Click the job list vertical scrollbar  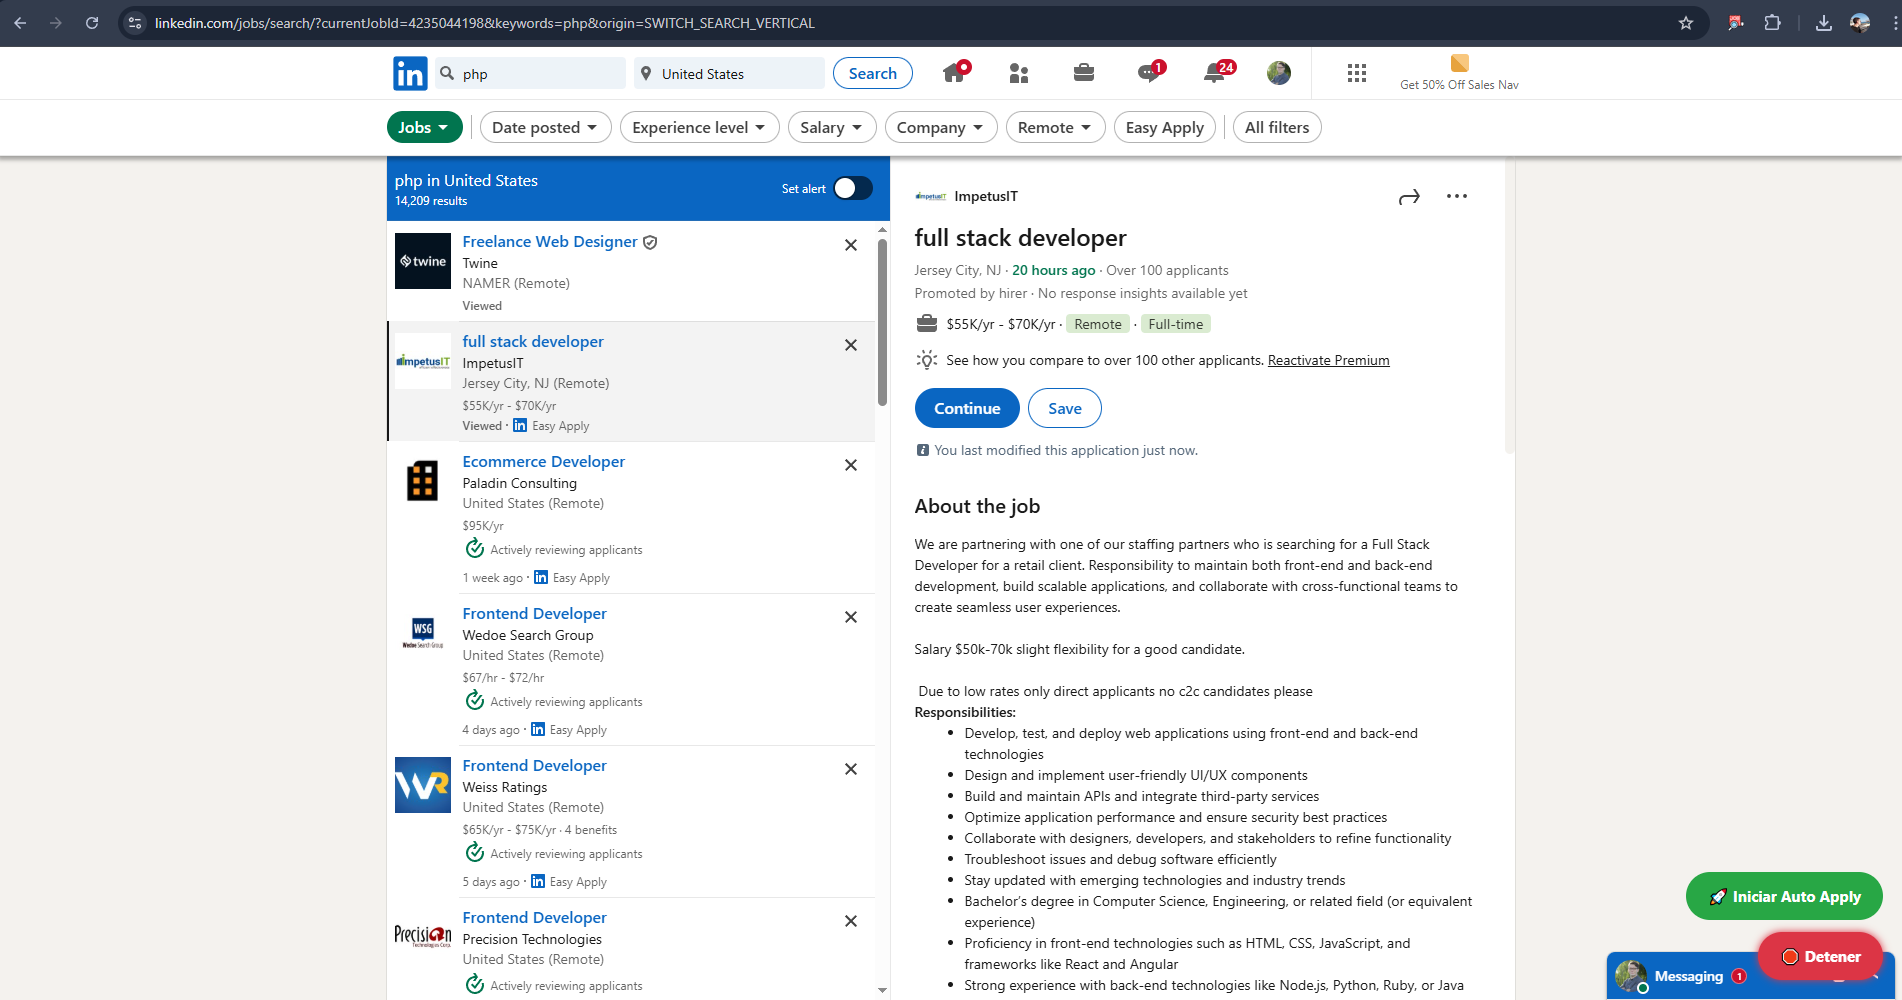[x=882, y=322]
